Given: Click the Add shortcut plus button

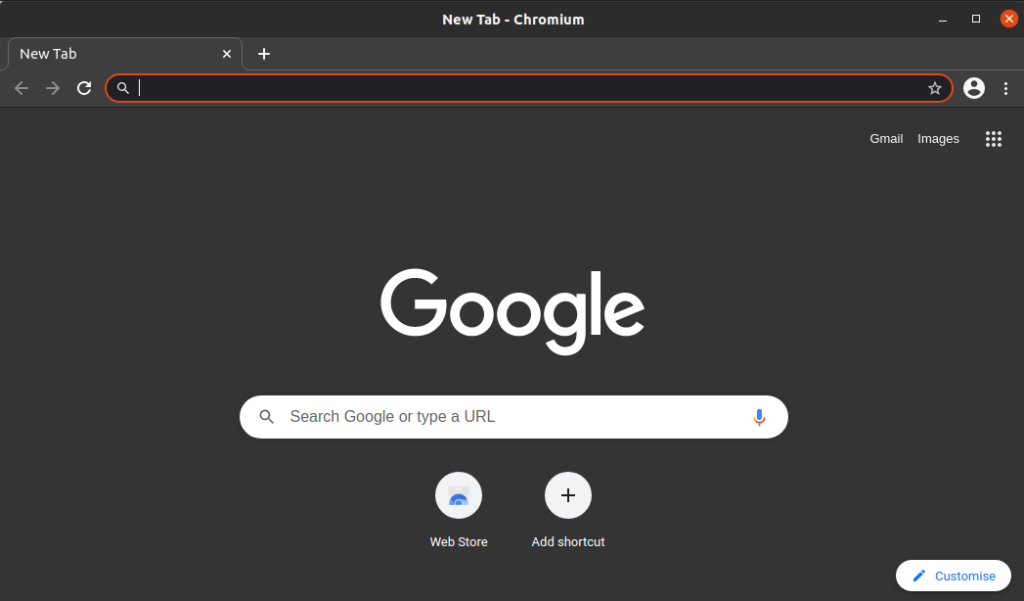Looking at the screenshot, I should [568, 495].
